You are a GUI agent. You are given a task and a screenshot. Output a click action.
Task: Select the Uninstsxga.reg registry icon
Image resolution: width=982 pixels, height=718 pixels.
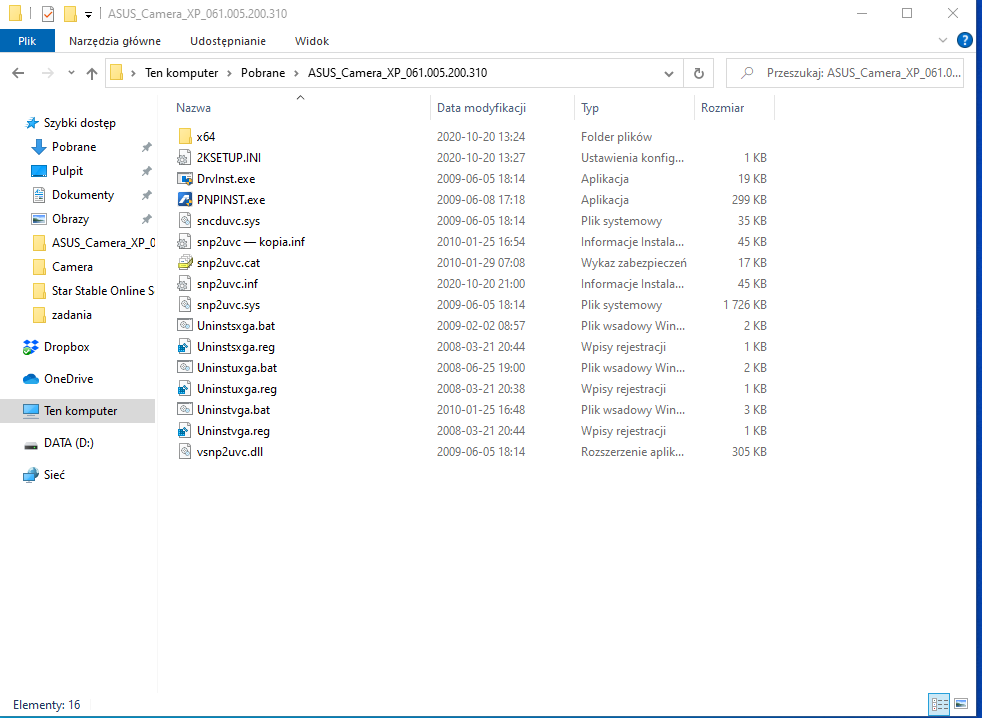click(x=185, y=346)
